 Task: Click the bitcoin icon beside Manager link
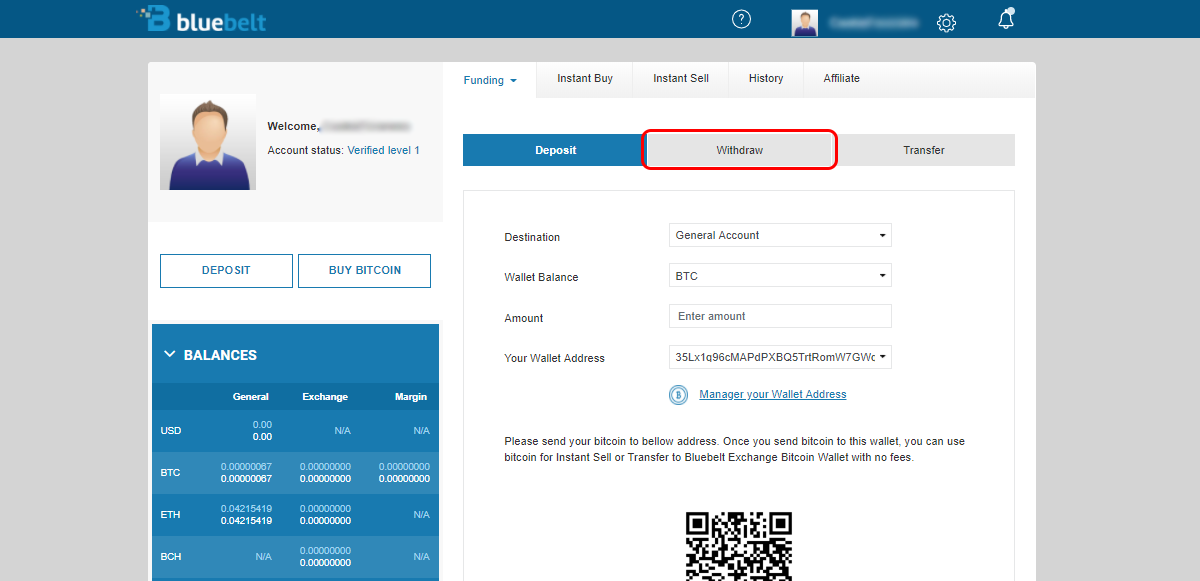pos(679,395)
